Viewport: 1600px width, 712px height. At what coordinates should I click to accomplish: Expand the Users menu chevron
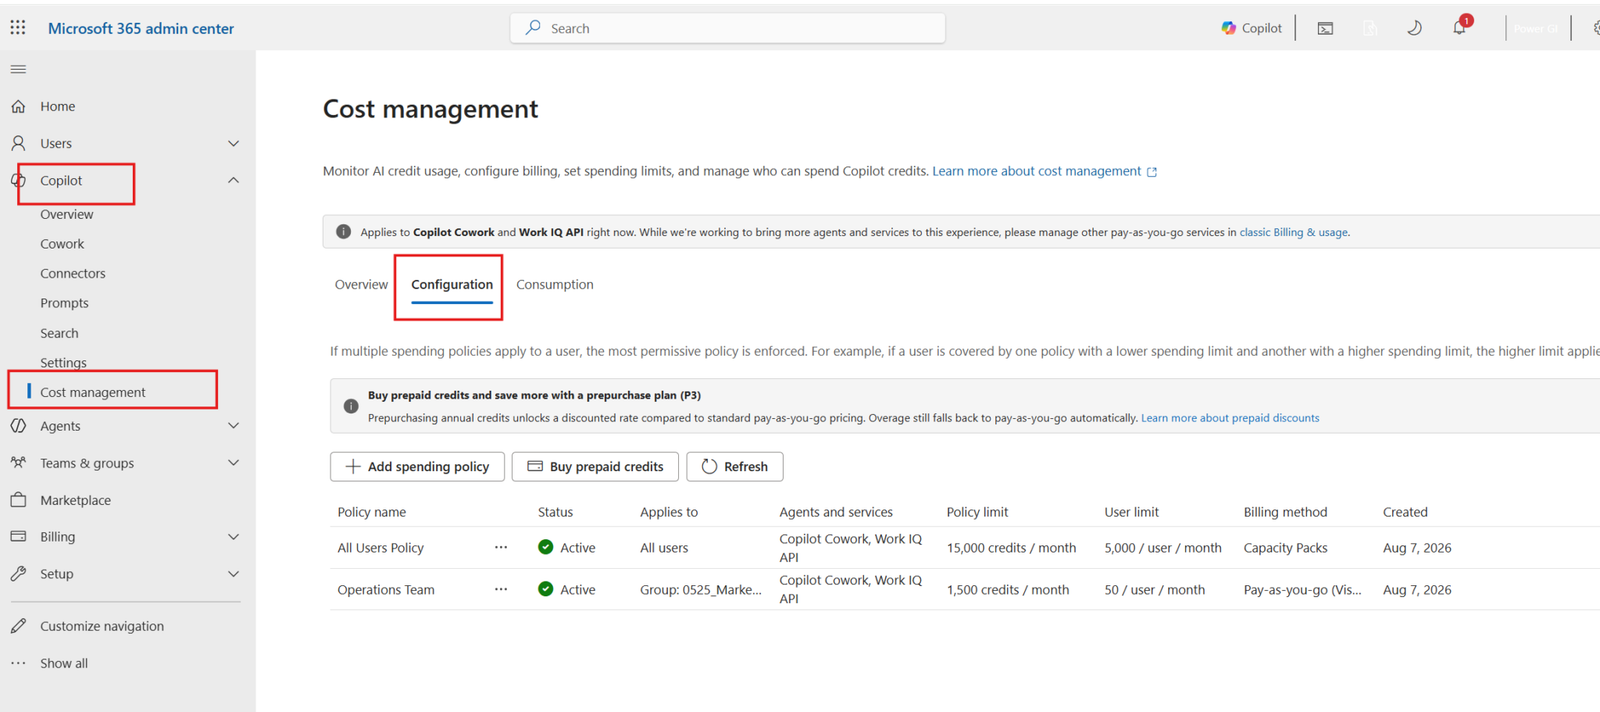point(233,143)
